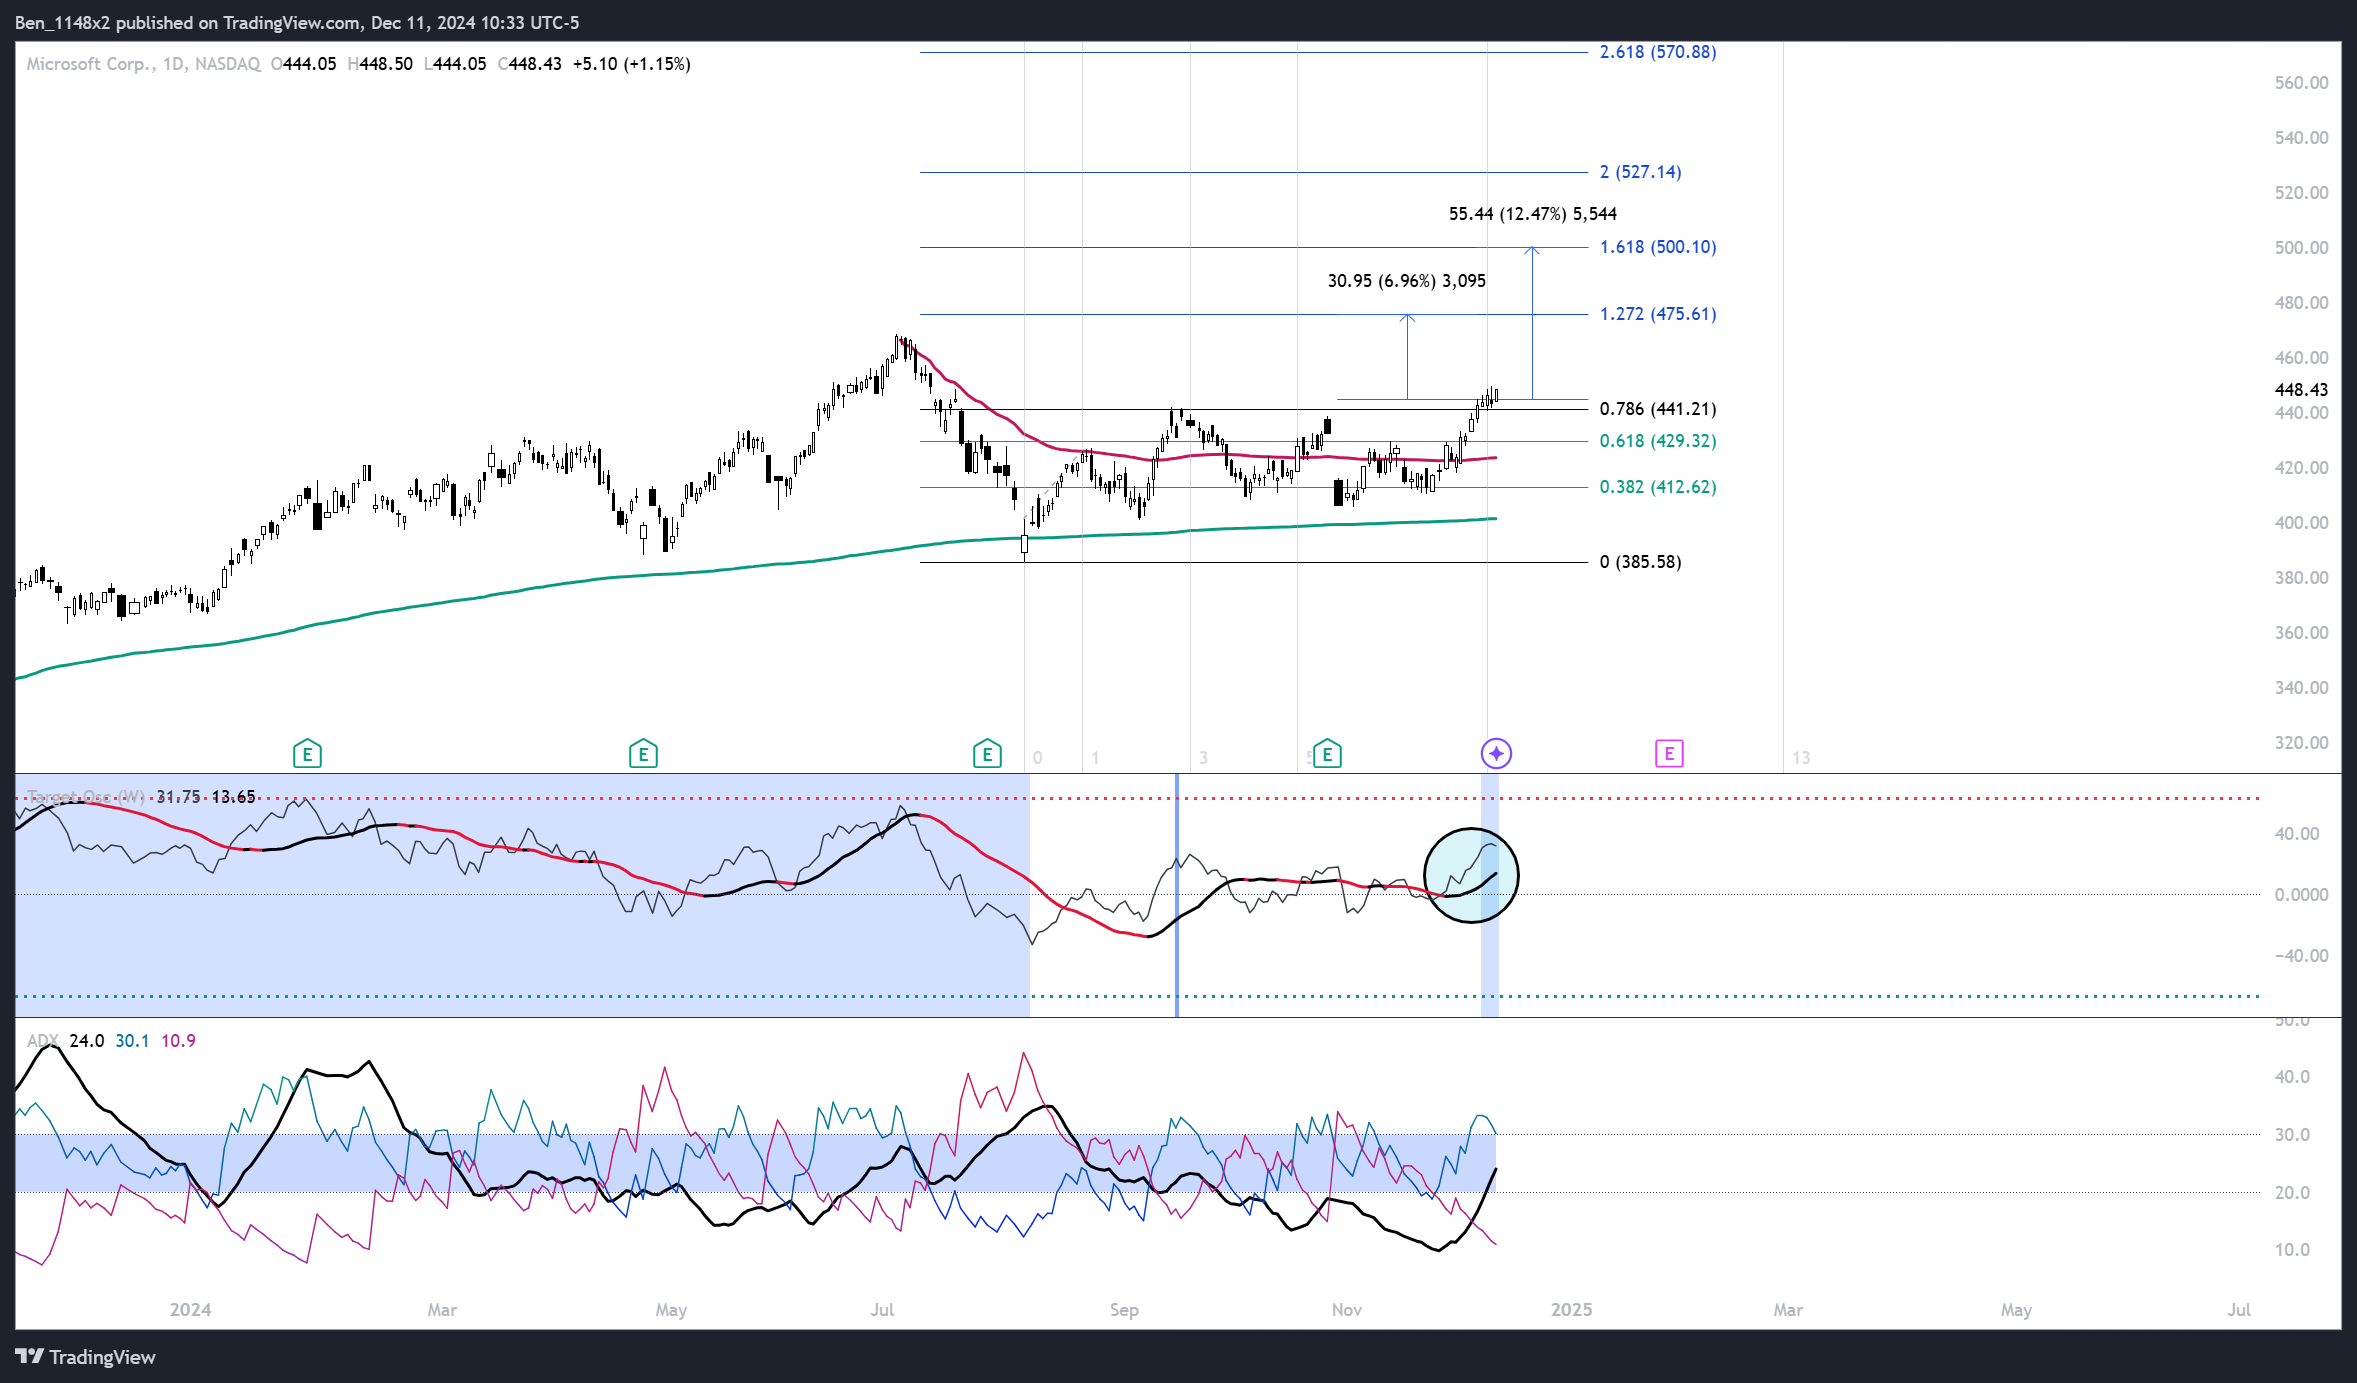
Task: Click the Microsoft Corp. symbol title
Action: 90,64
